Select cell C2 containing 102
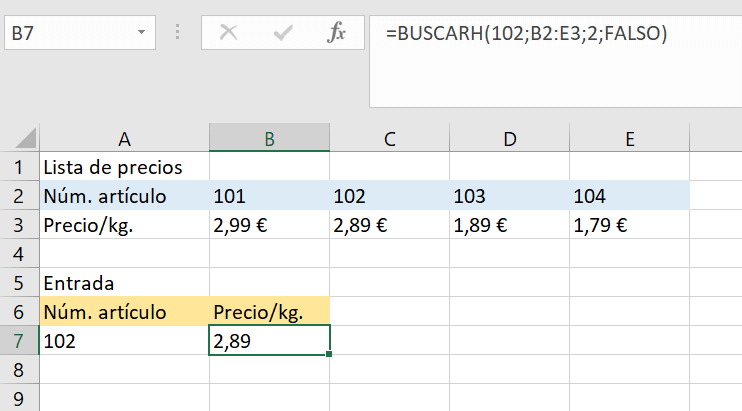 (389, 195)
